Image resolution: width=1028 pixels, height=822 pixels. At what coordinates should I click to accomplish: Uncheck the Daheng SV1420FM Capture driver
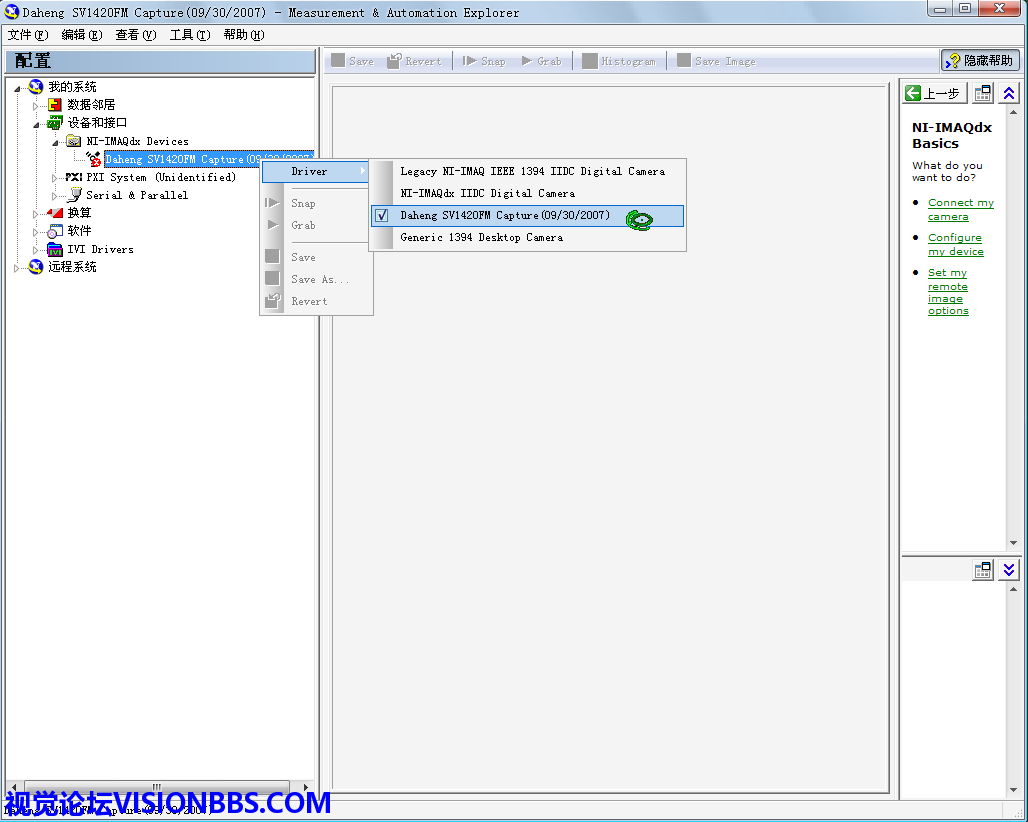381,215
